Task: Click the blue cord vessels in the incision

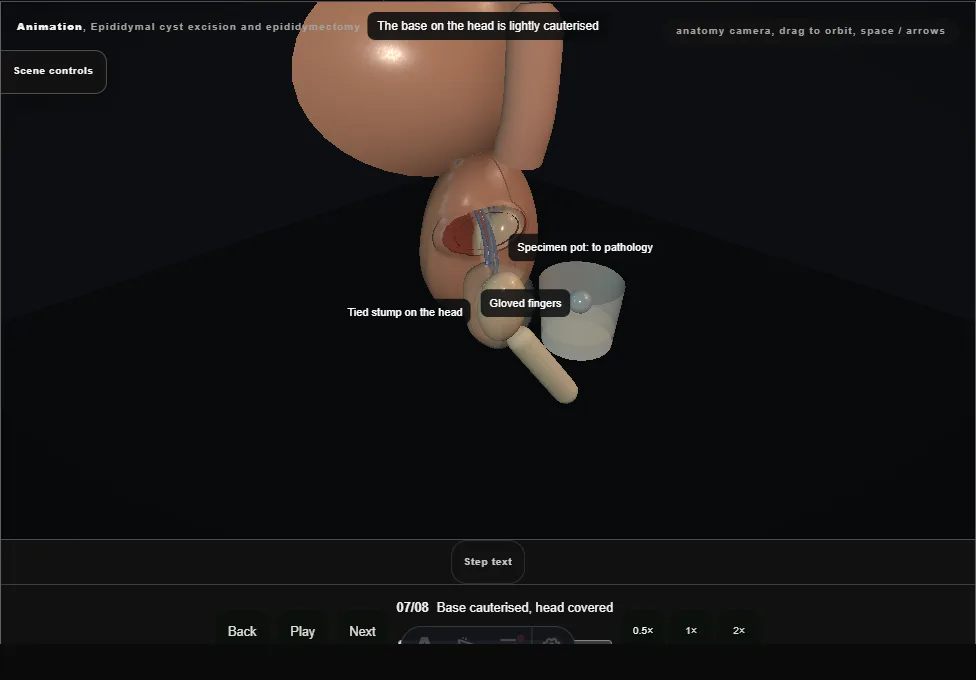Action: coord(486,237)
